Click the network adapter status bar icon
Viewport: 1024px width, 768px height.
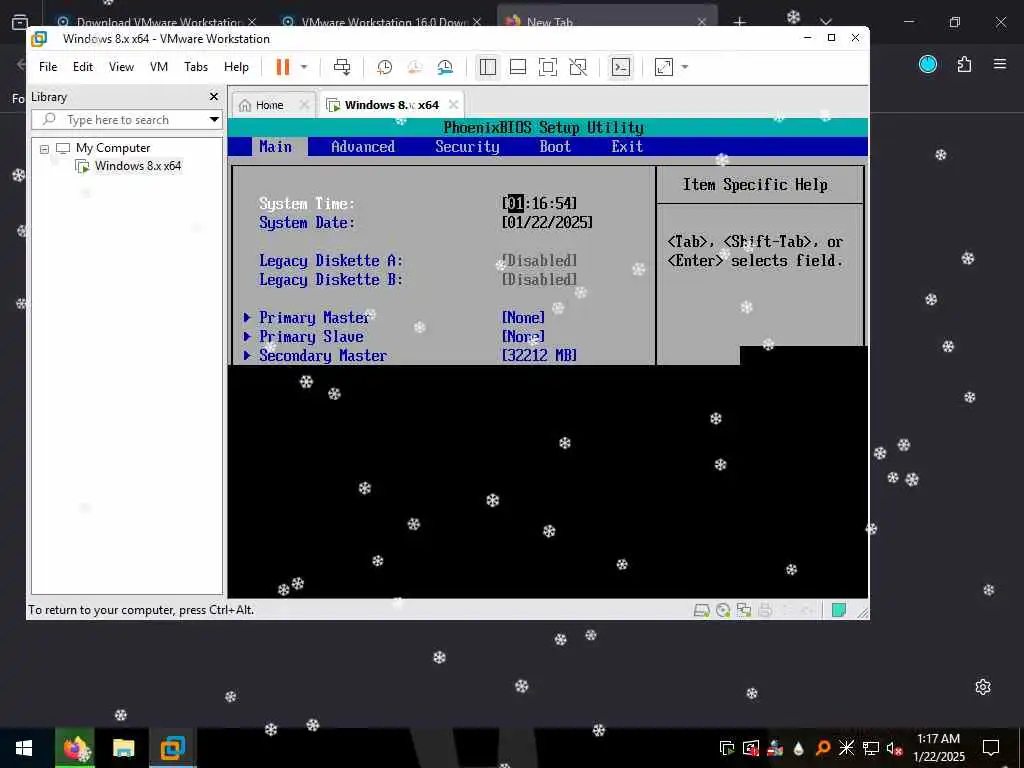pos(744,611)
